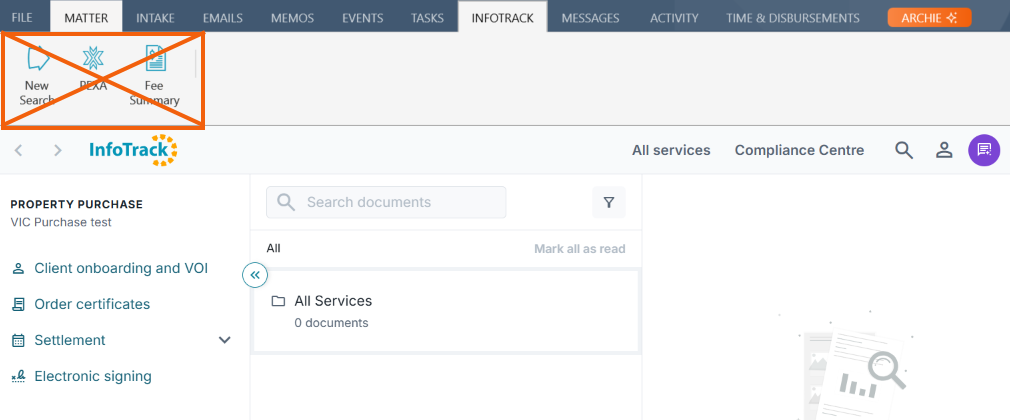The width and height of the screenshot is (1010, 420).
Task: Expand the Settlement chevron
Action: click(x=225, y=340)
